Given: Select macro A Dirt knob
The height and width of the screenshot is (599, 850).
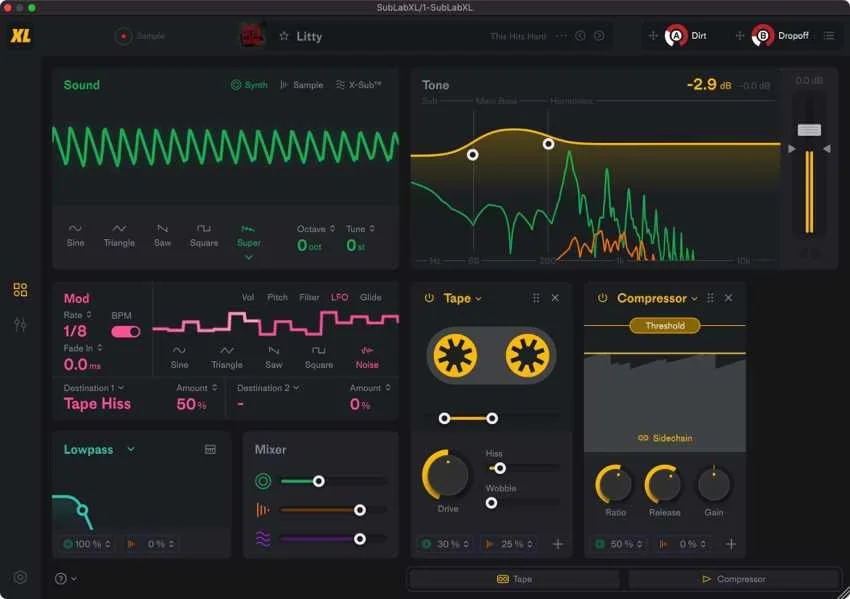Looking at the screenshot, I should [676, 36].
